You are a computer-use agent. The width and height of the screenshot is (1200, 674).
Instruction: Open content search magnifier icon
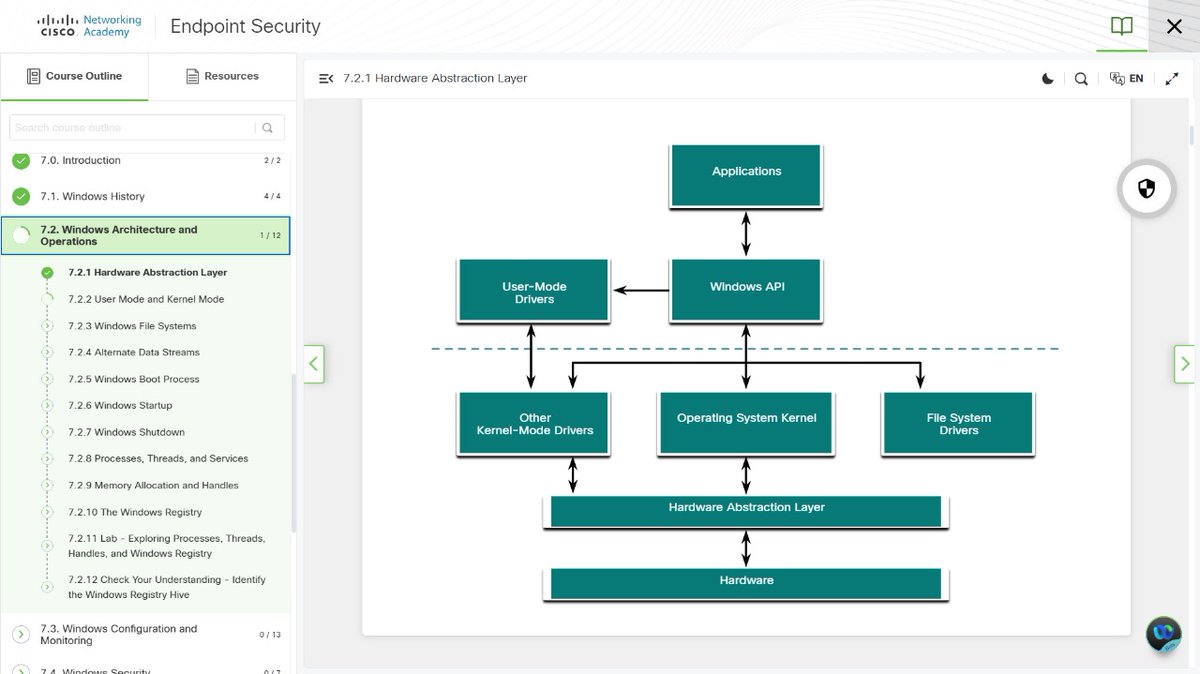tap(1081, 78)
